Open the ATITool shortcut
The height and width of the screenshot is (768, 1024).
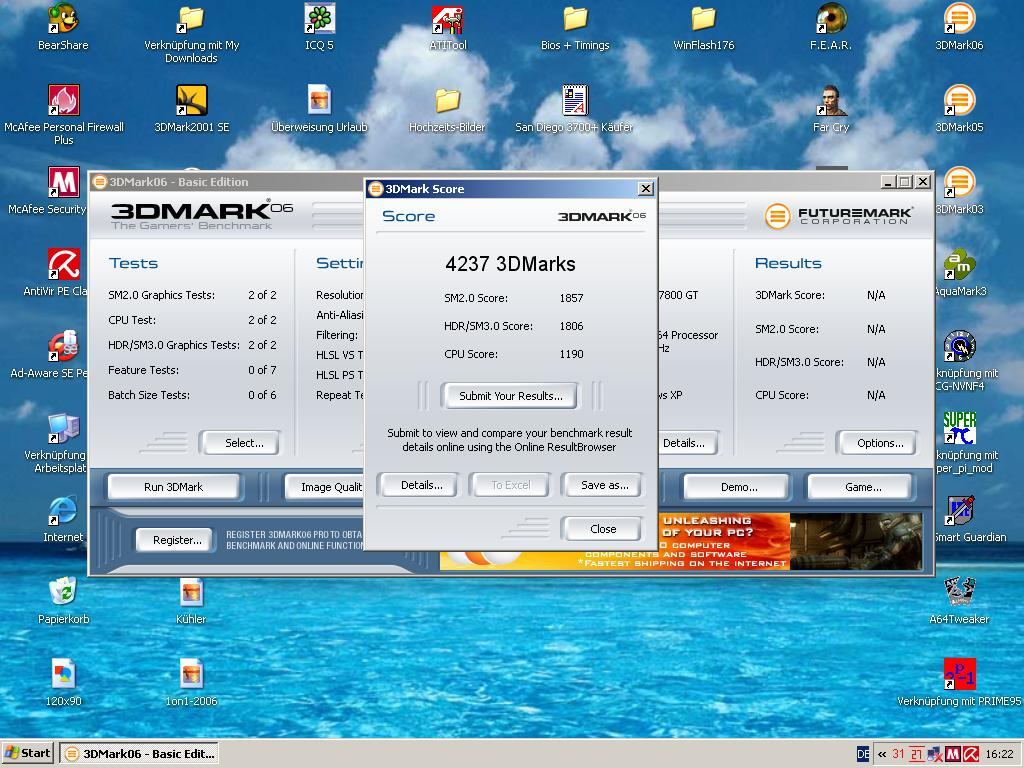click(x=447, y=18)
